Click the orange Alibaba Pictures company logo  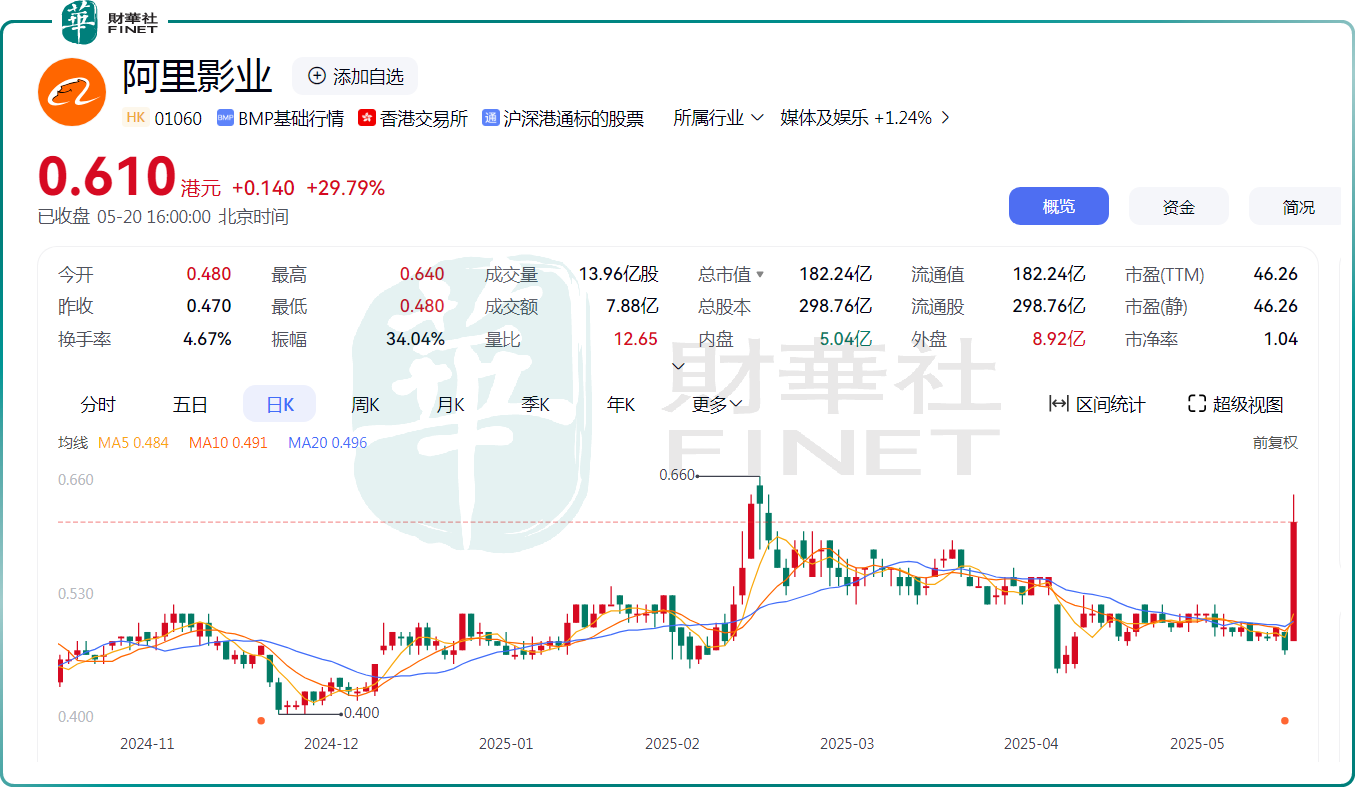[71, 92]
